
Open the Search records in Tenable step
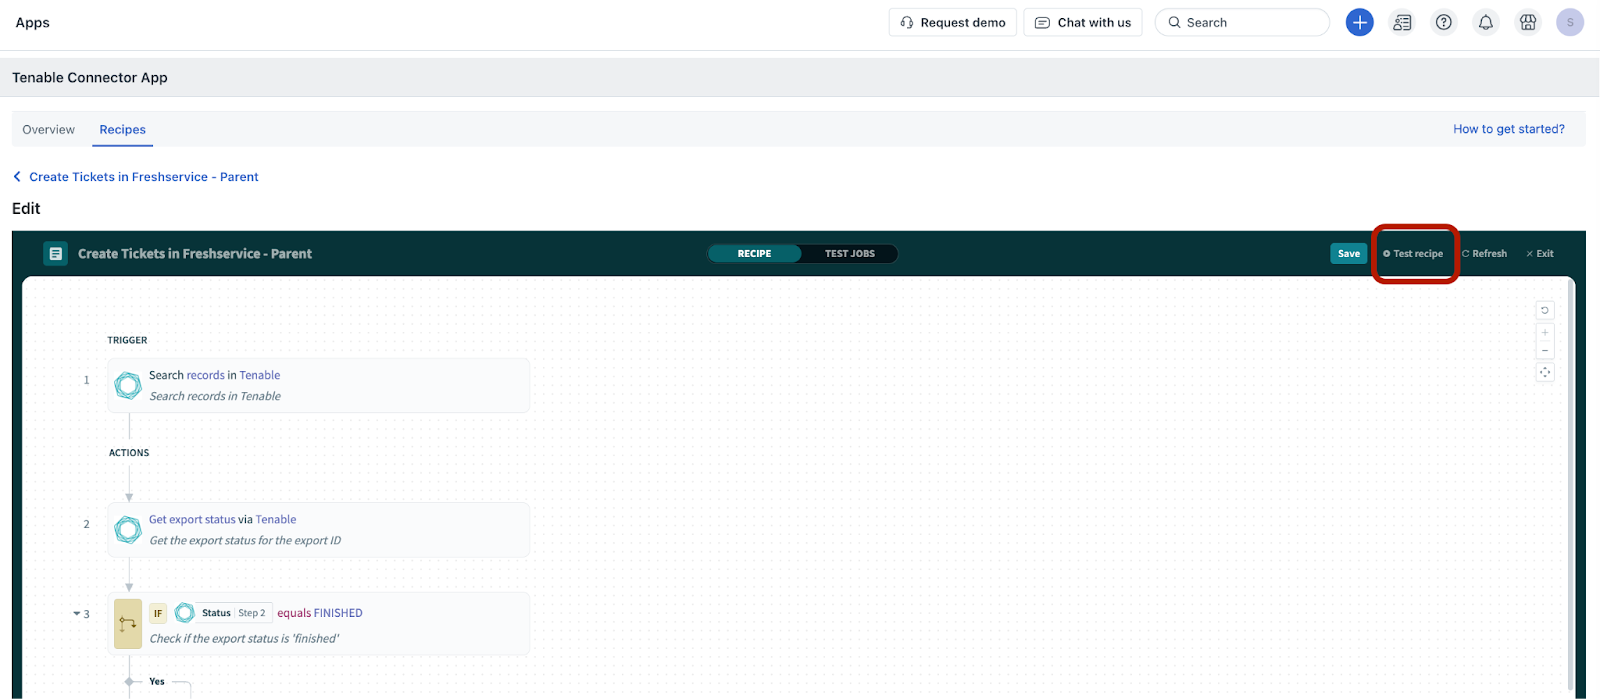[x=319, y=385]
